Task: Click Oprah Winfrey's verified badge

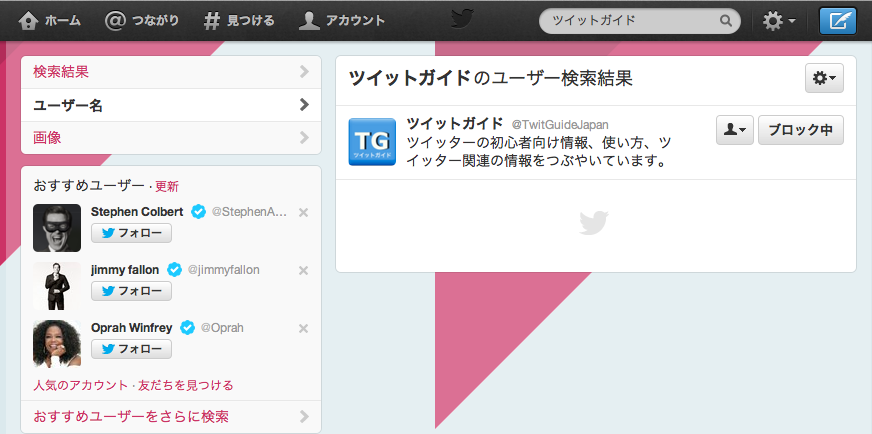Action: click(x=188, y=328)
